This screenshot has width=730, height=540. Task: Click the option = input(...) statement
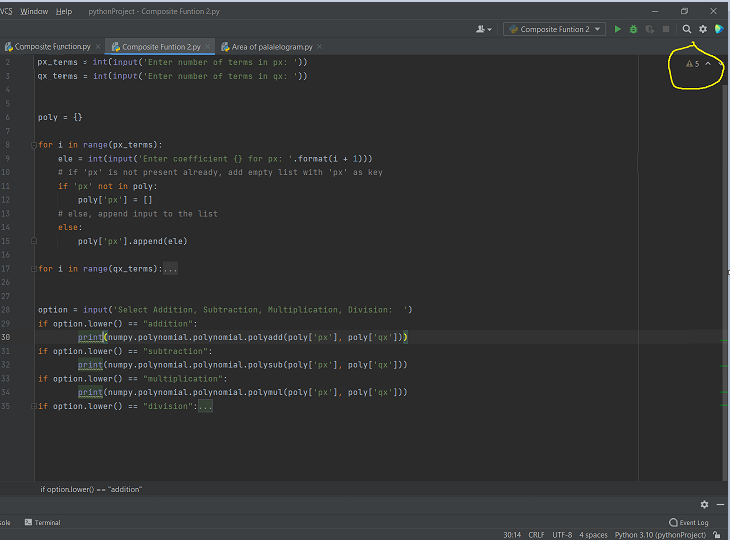pyautogui.click(x=225, y=310)
